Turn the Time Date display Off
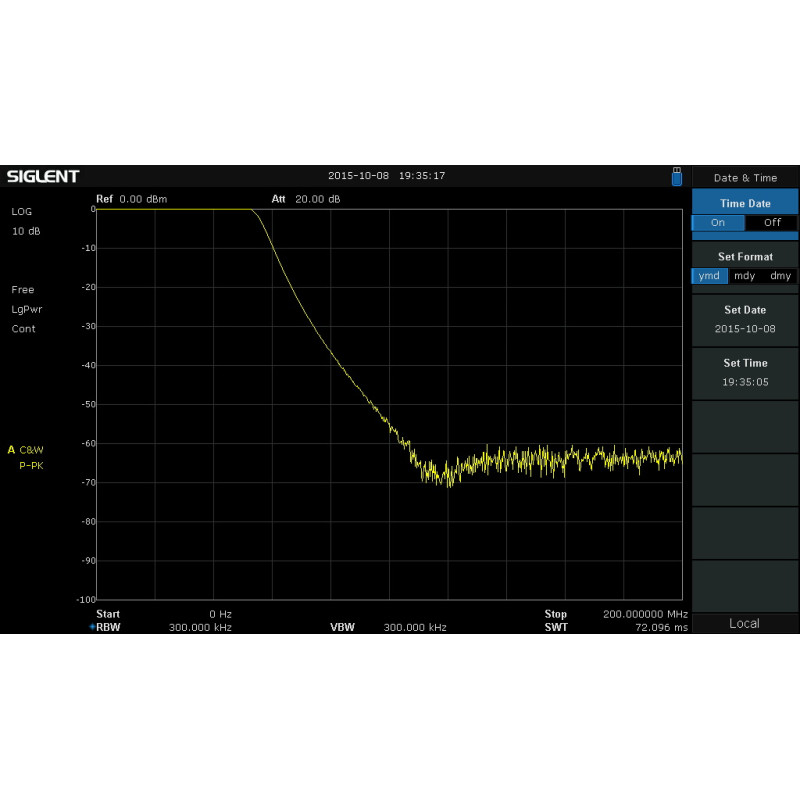Viewport: 800px width, 800px height. coord(770,223)
